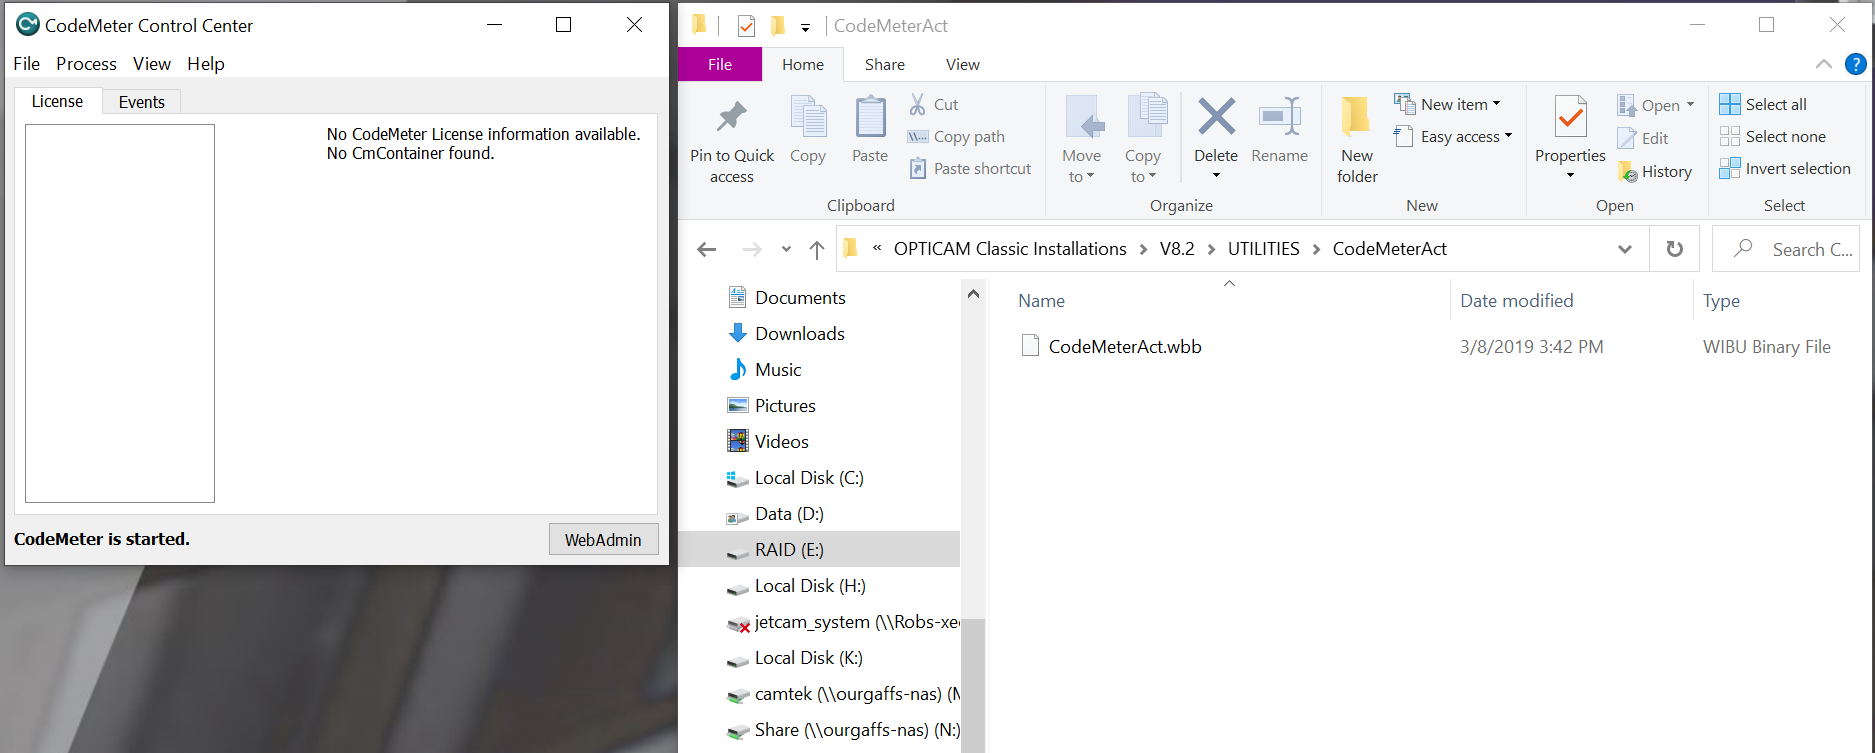Click Edit in Open group
1875x753 pixels.
1643,138
